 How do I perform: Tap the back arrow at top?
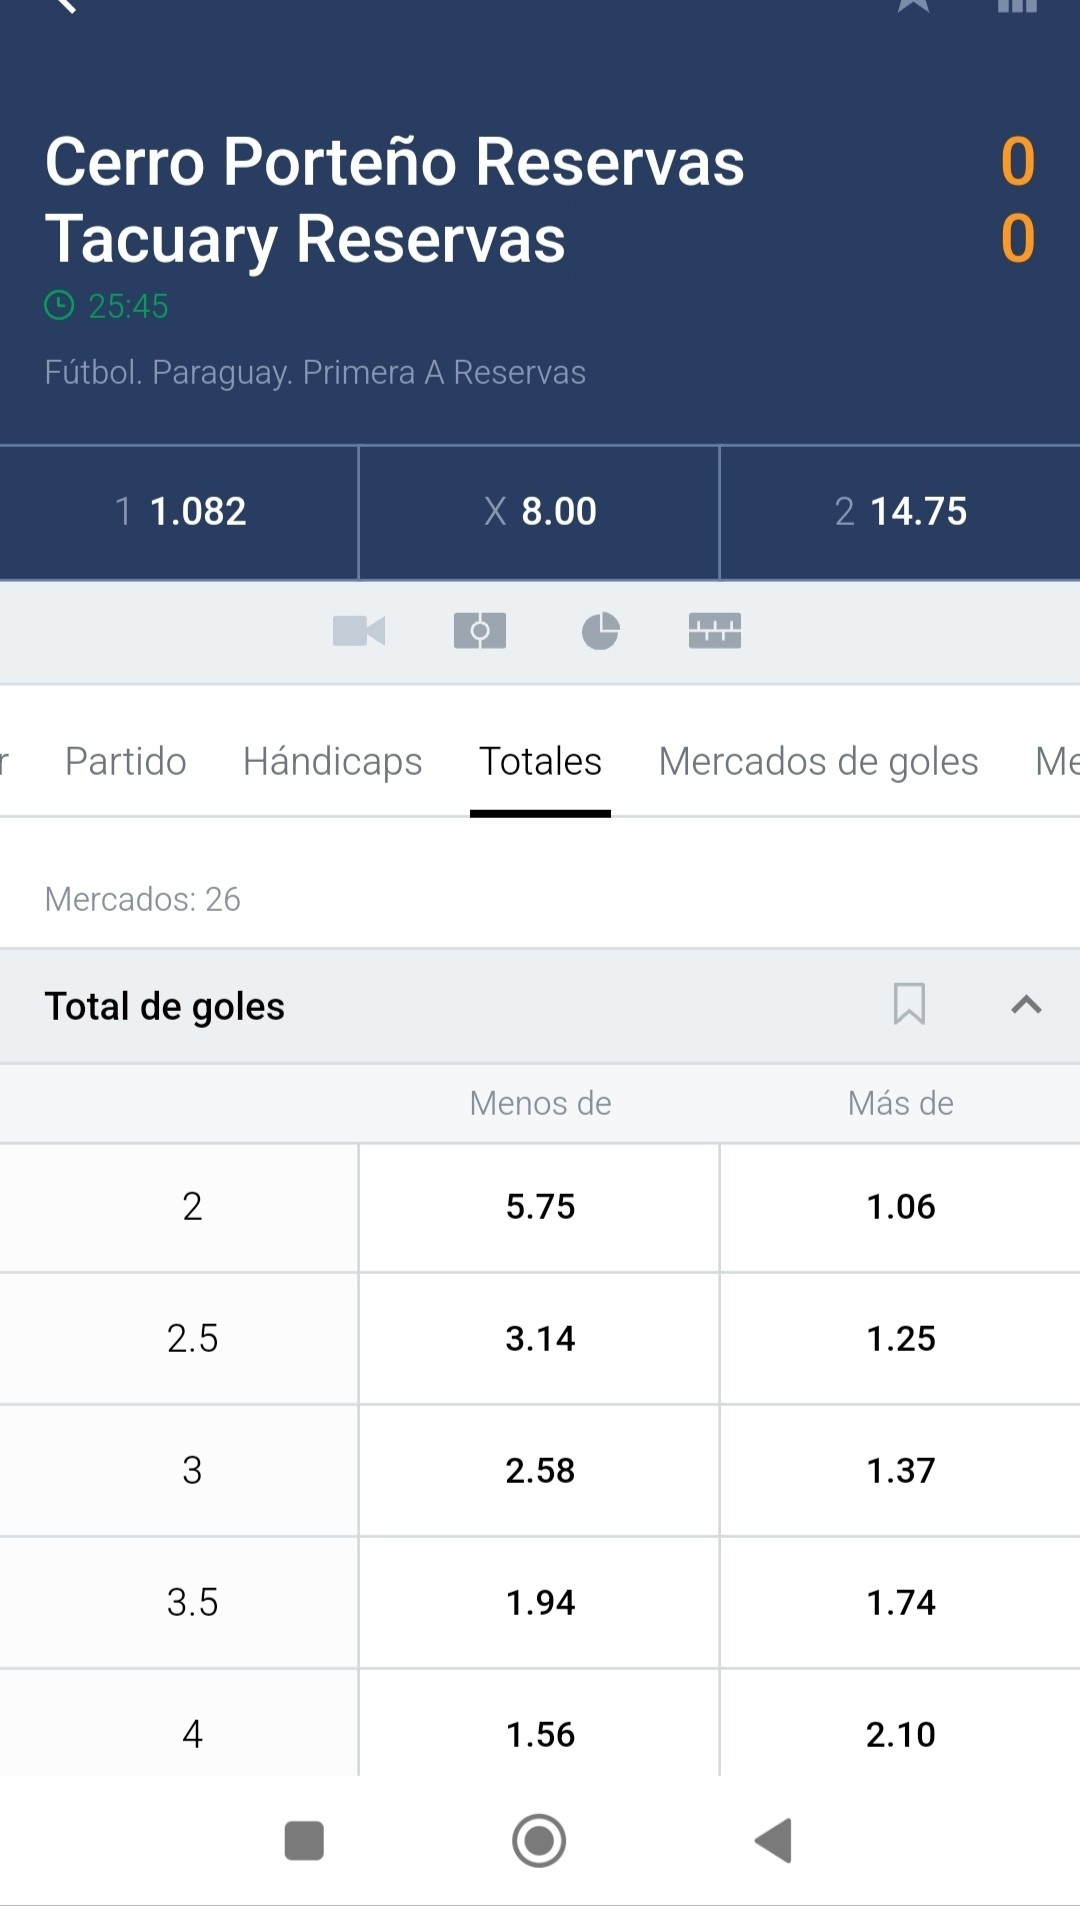[64, 5]
